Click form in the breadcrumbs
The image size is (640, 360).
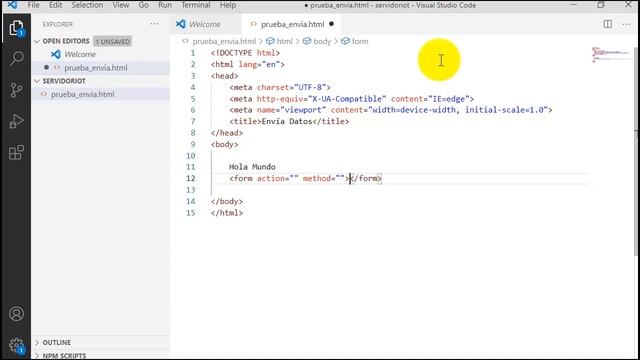(x=360, y=41)
